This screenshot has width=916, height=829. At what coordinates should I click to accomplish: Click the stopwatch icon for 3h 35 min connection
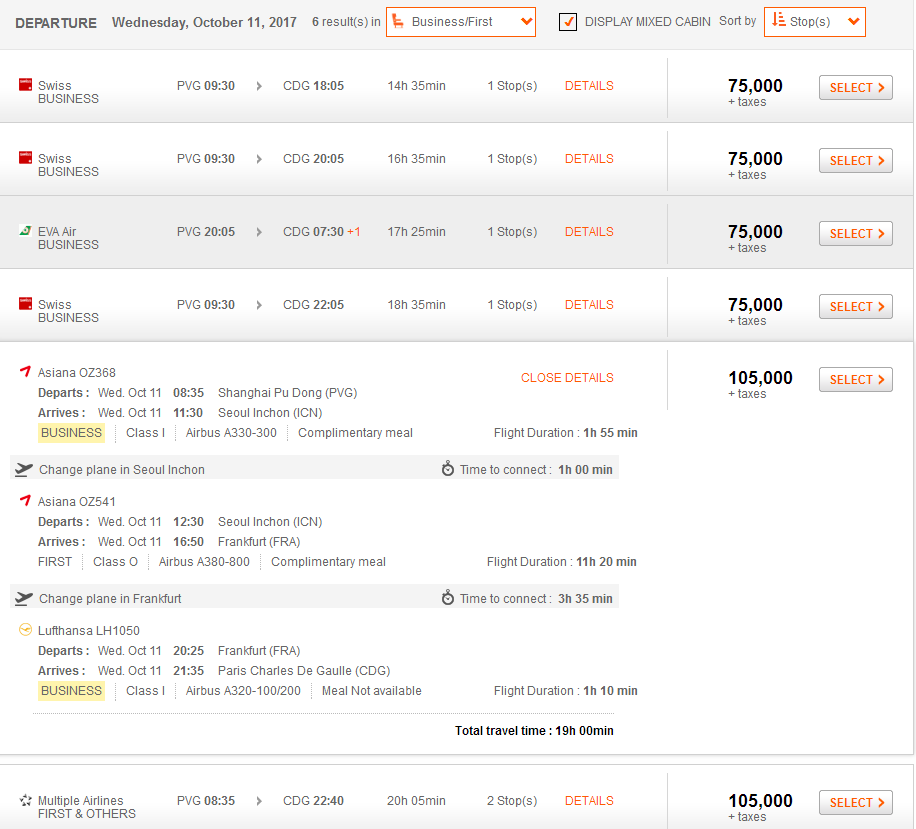447,598
